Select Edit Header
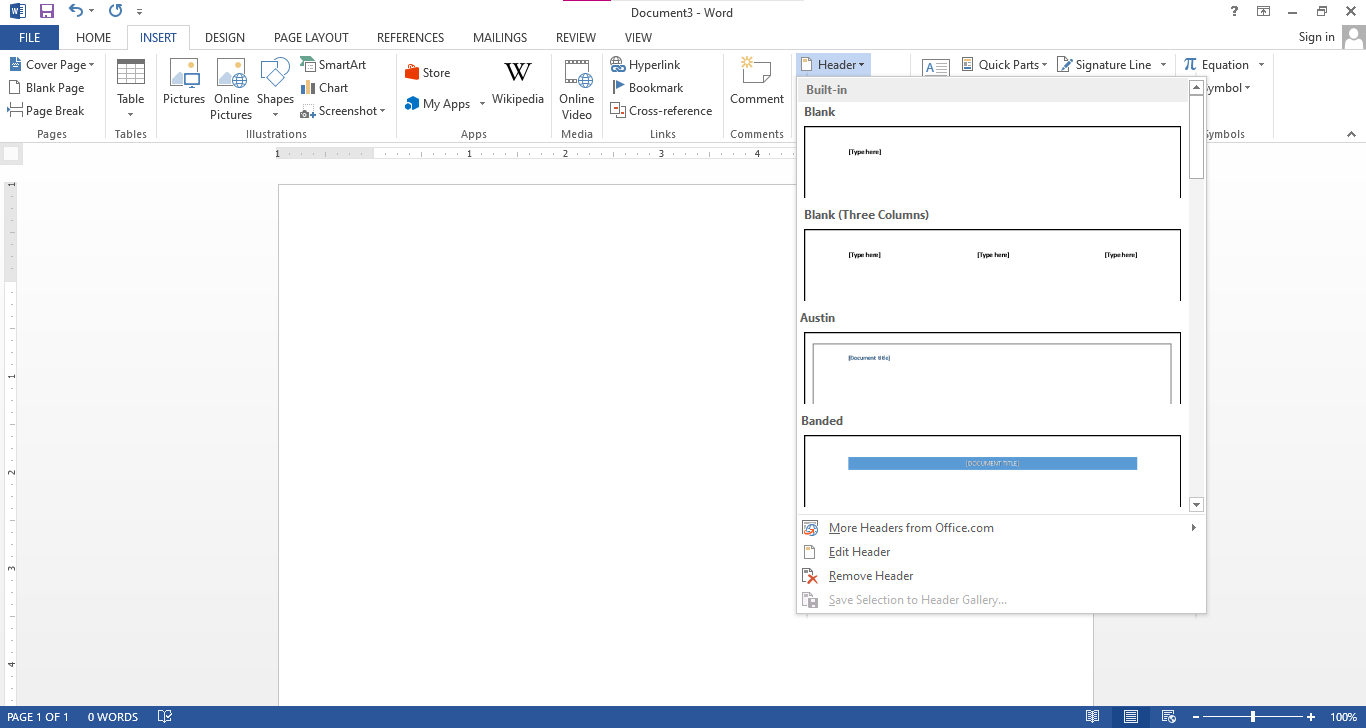The width and height of the screenshot is (1366, 728). (x=858, y=551)
